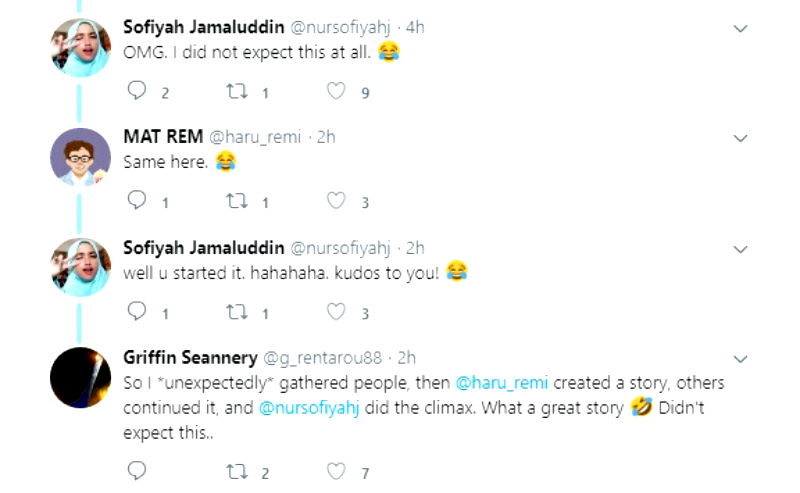Viewport: 800px width, 493px height.
Task: Like Griffin Seannery's tweet
Action: [x=336, y=472]
